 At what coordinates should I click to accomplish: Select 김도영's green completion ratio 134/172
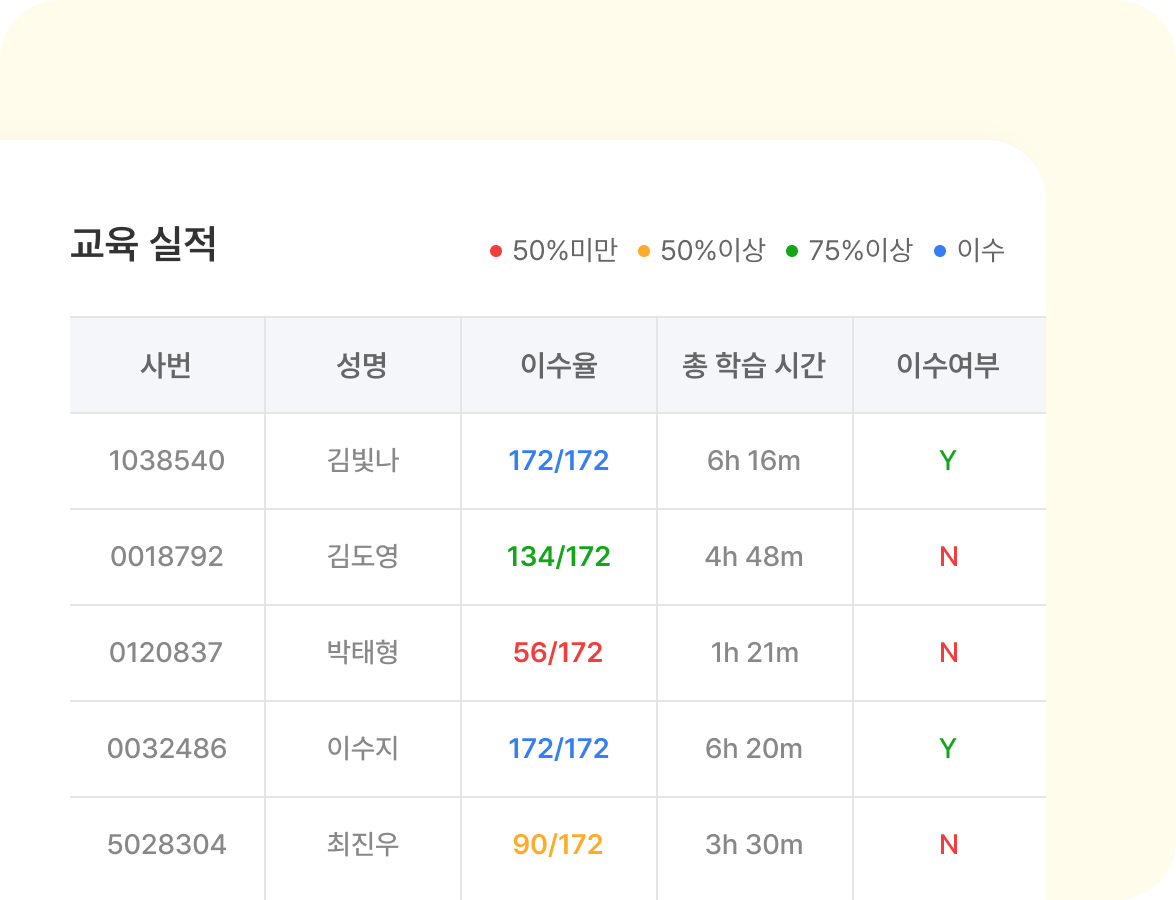[558, 557]
